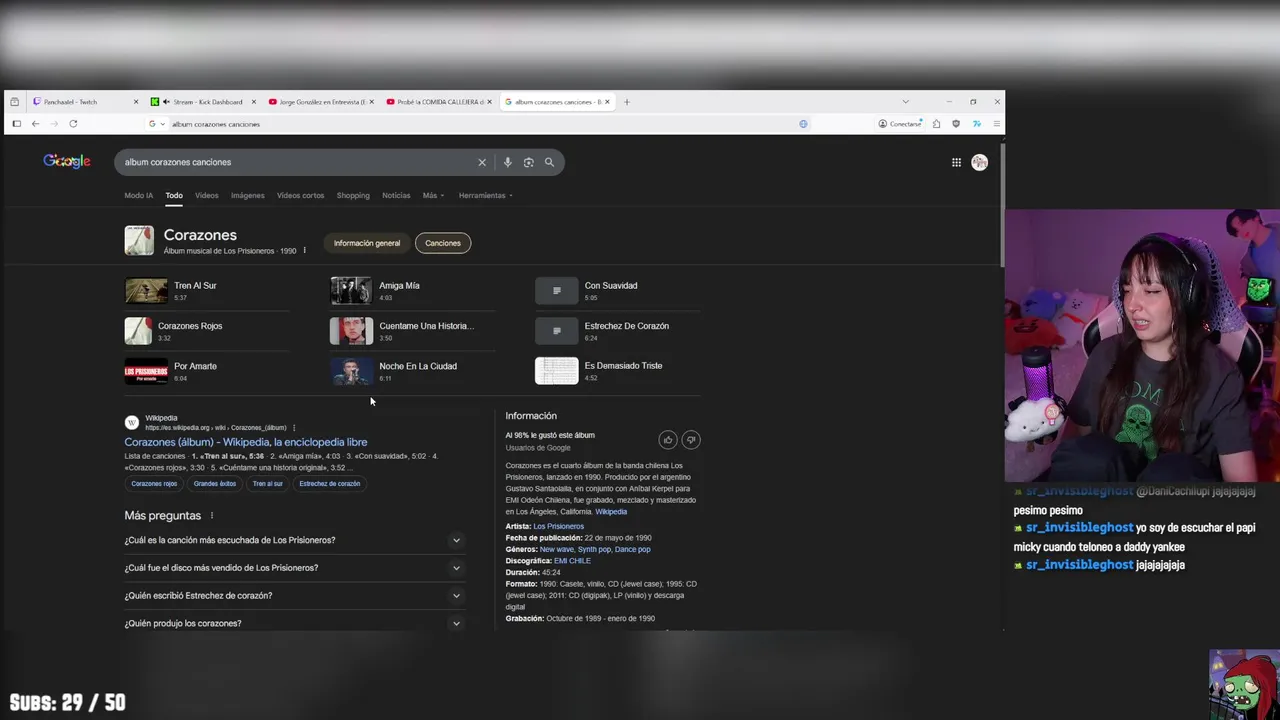Go back to the previous page
Screen dimensions: 1280x720
point(35,124)
